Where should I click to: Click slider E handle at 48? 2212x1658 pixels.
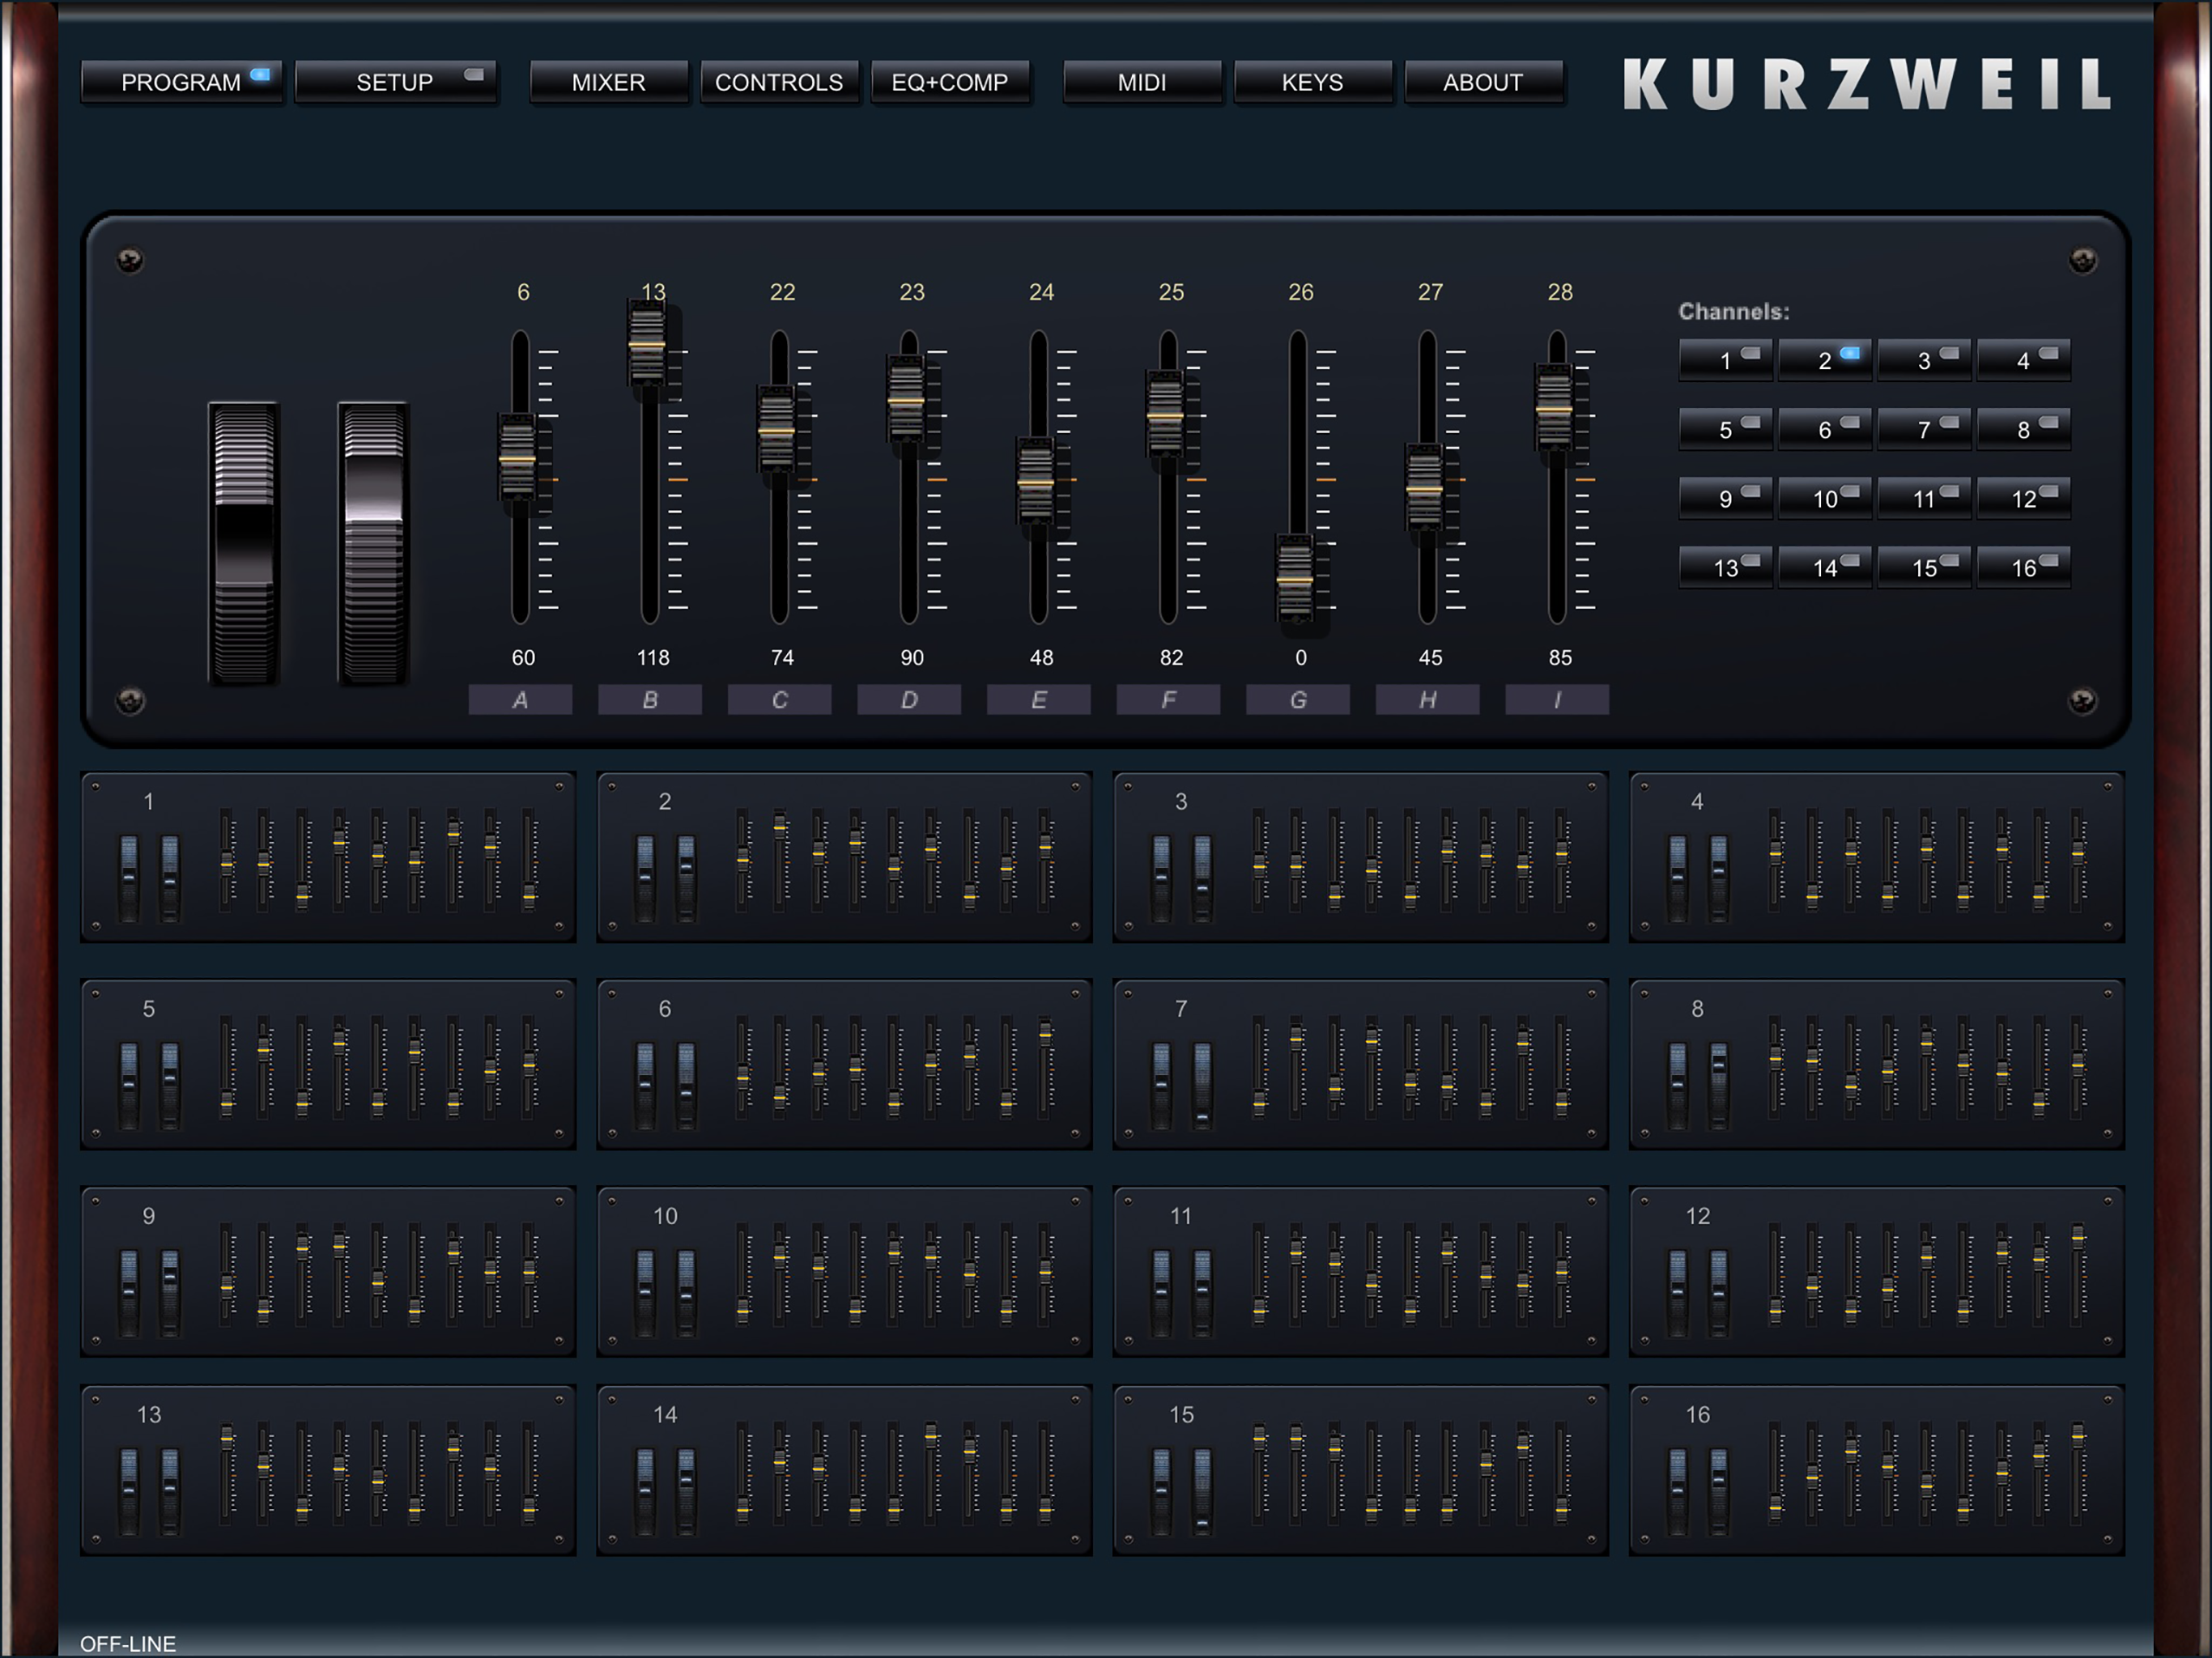point(1036,482)
